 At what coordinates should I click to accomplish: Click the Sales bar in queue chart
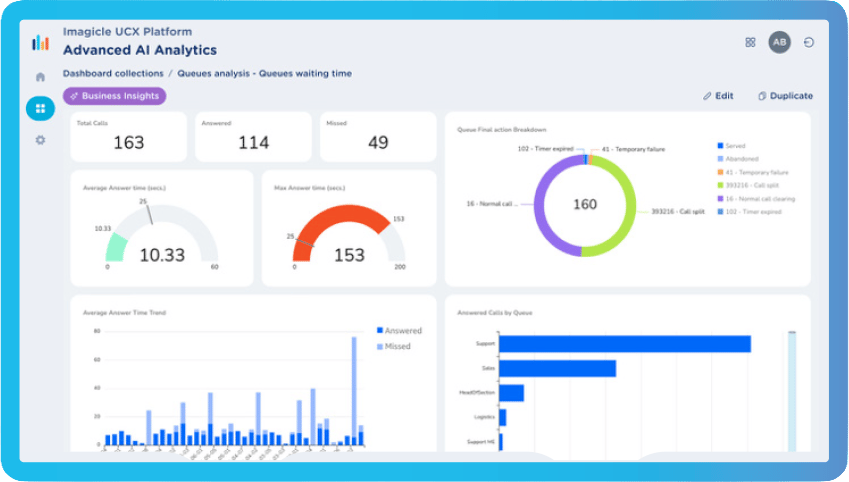558,368
